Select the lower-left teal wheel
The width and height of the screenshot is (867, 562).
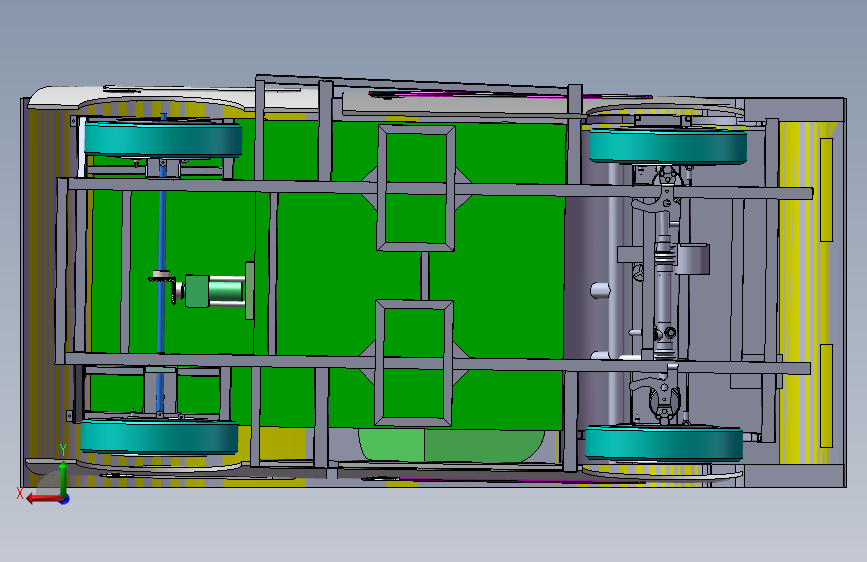click(x=159, y=437)
